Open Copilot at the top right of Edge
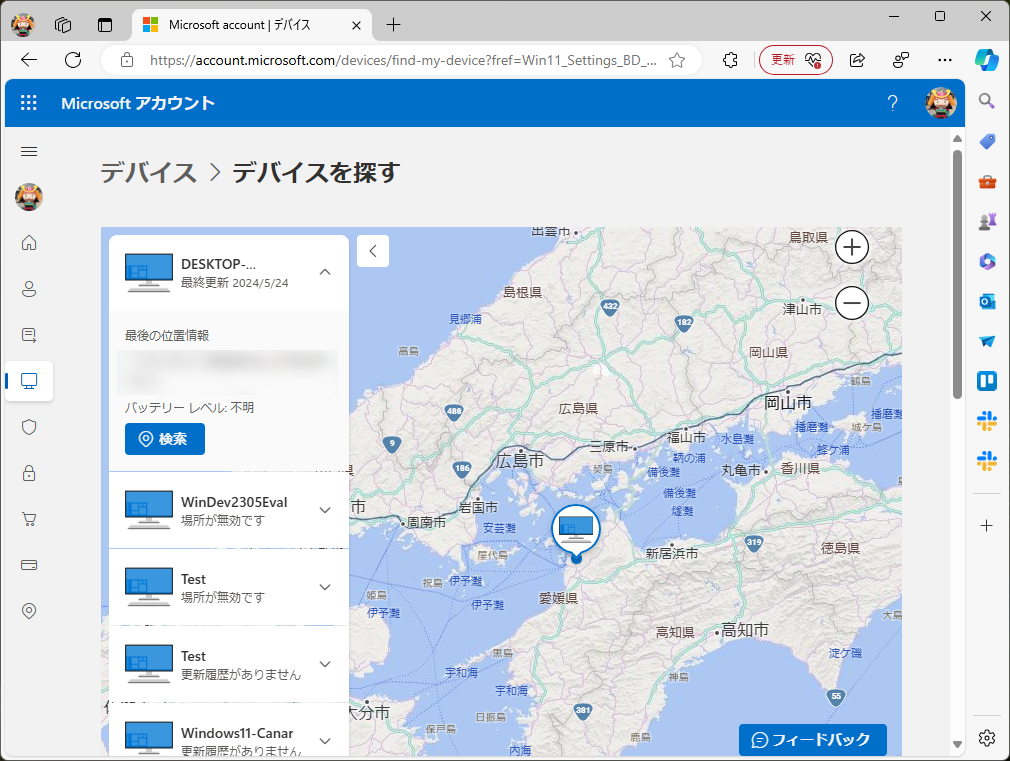 click(x=988, y=59)
